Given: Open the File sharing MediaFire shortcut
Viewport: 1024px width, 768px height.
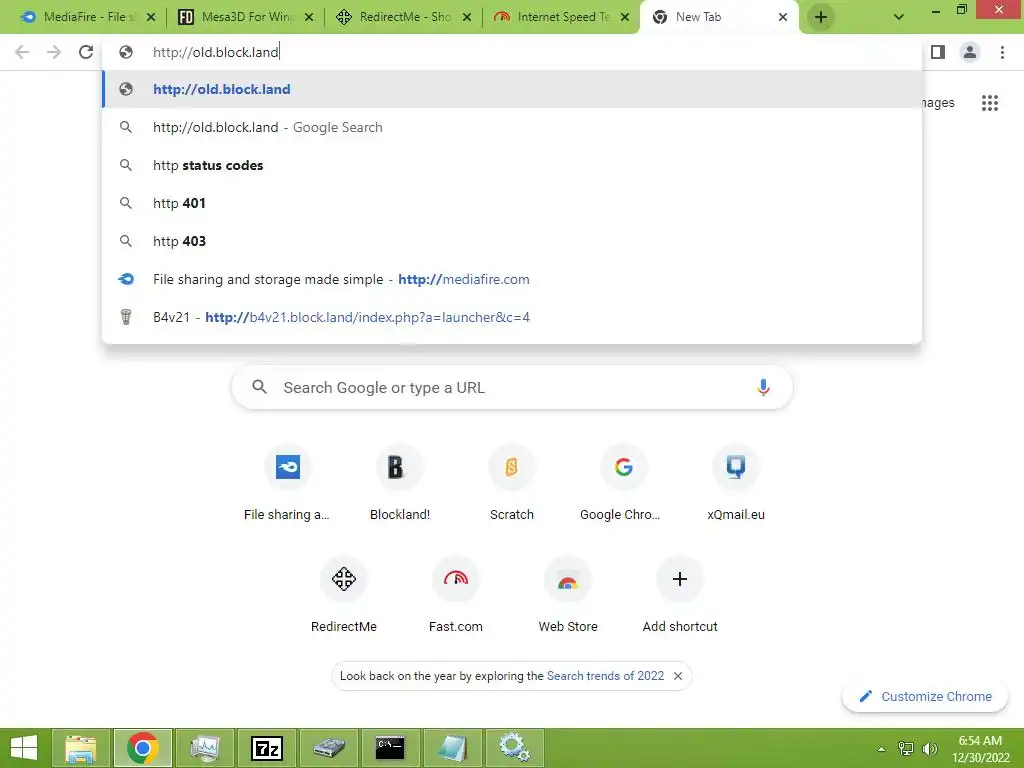Looking at the screenshot, I should [x=287, y=483].
